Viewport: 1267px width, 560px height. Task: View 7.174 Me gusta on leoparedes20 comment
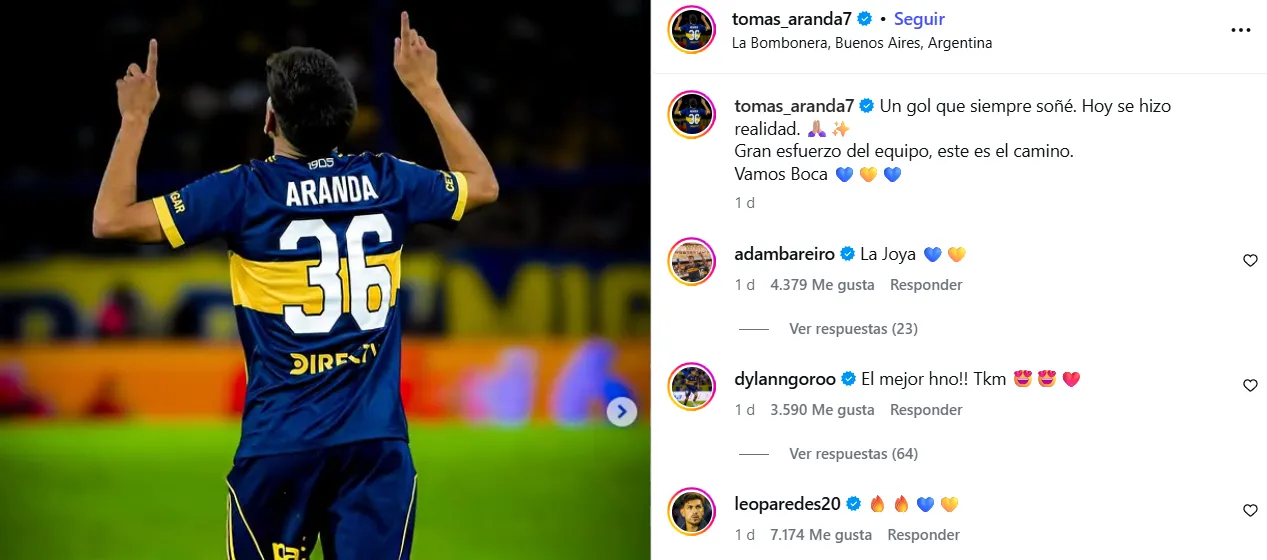[822, 535]
